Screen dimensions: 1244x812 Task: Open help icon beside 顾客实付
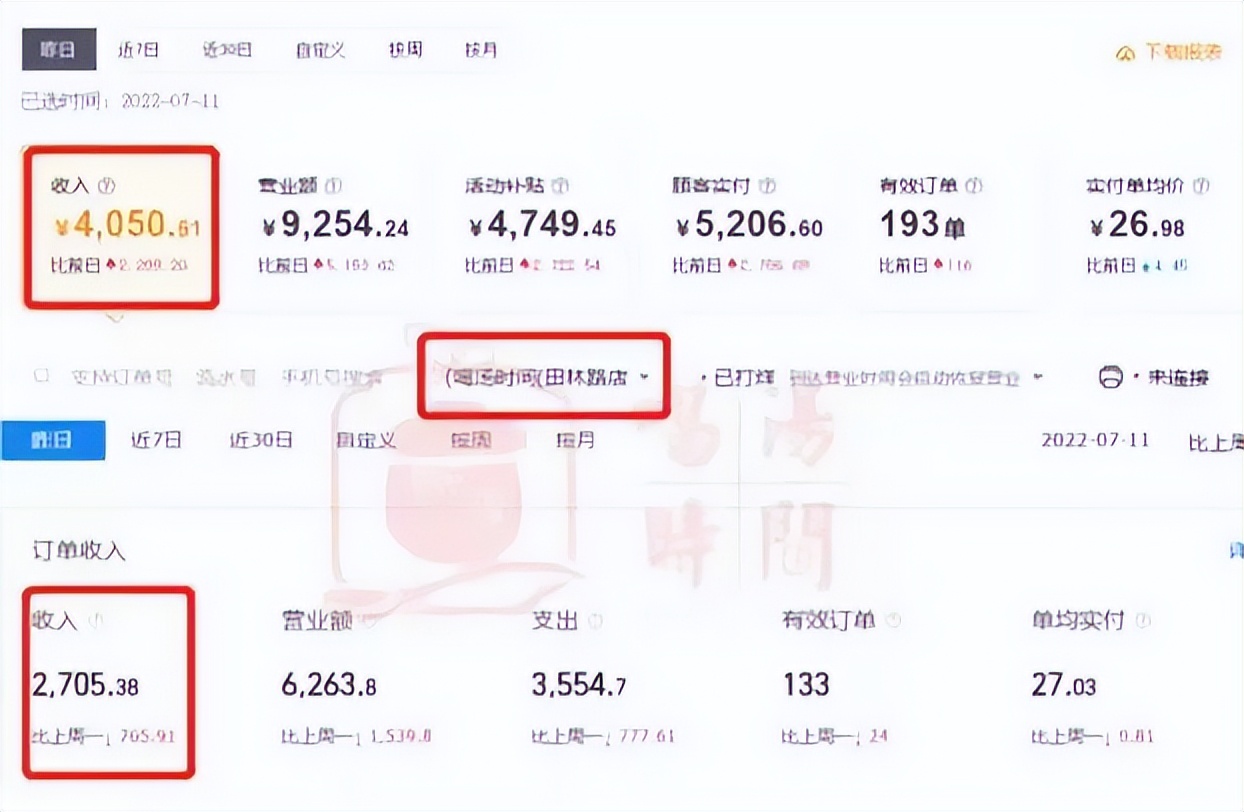coord(768,186)
